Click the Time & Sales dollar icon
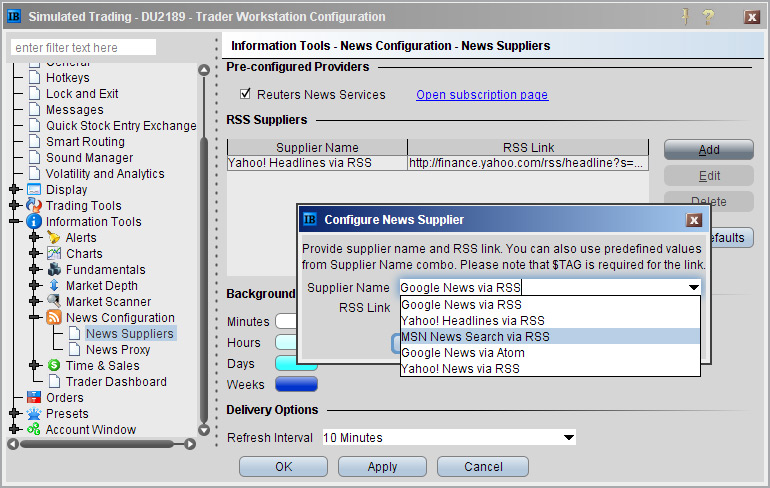The height and width of the screenshot is (488, 770). [x=54, y=365]
